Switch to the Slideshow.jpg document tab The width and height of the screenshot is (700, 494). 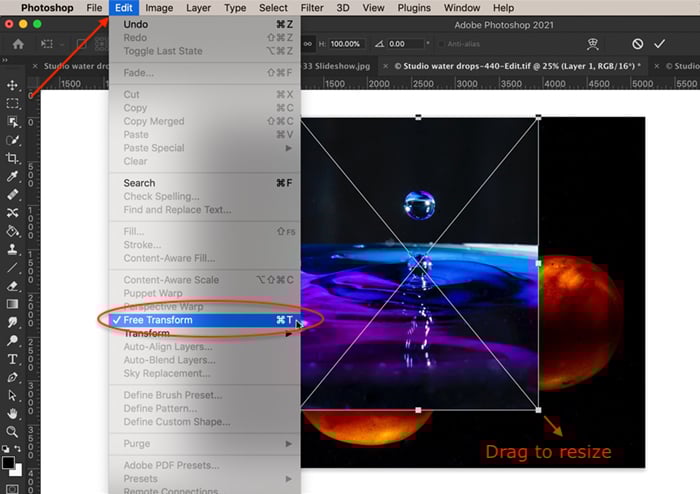336,66
